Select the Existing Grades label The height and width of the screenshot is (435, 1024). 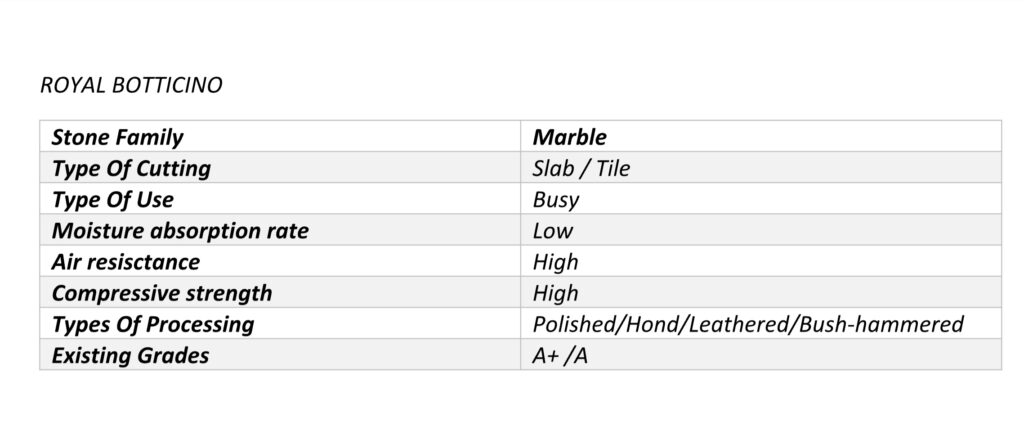[x=130, y=356]
